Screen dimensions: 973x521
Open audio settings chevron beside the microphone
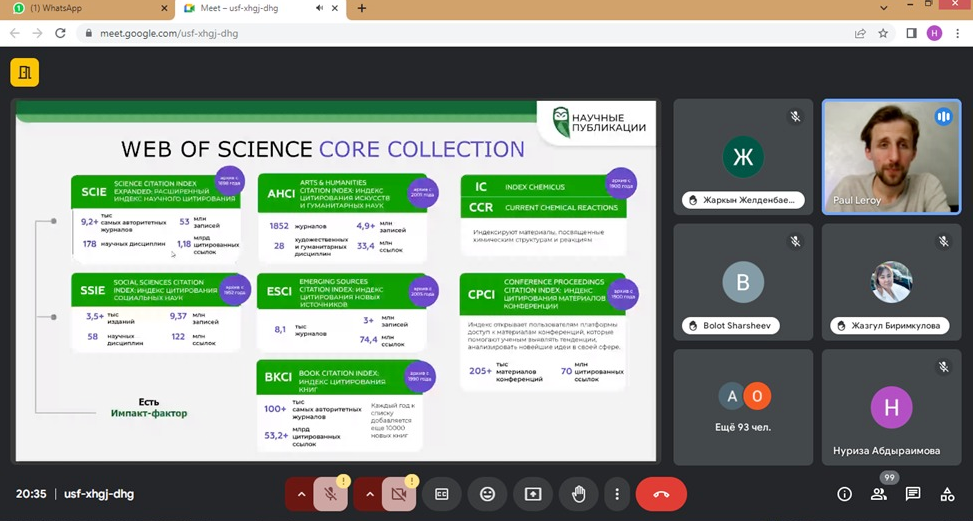pyautogui.click(x=301, y=494)
